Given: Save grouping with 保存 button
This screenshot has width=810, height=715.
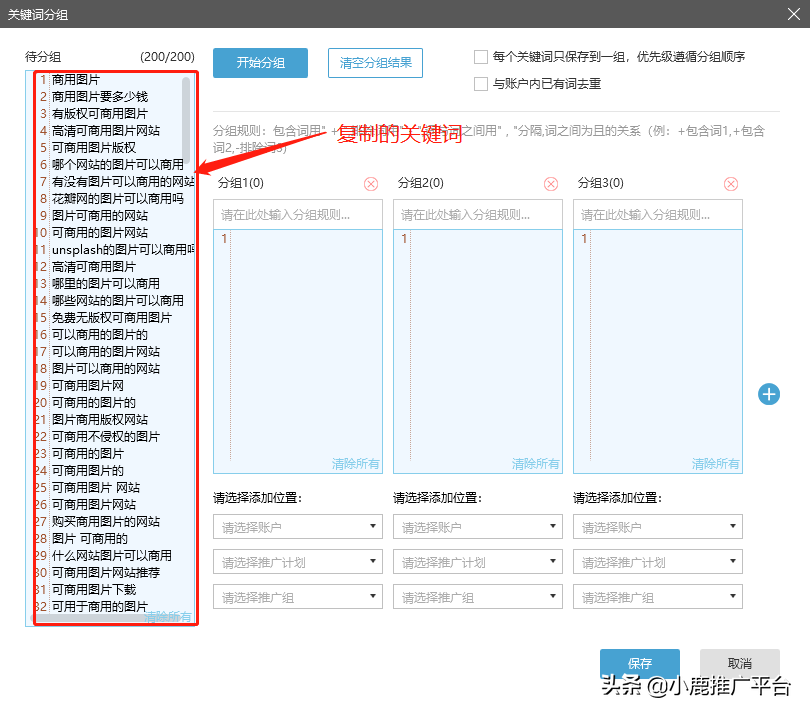Looking at the screenshot, I should click(x=640, y=663).
